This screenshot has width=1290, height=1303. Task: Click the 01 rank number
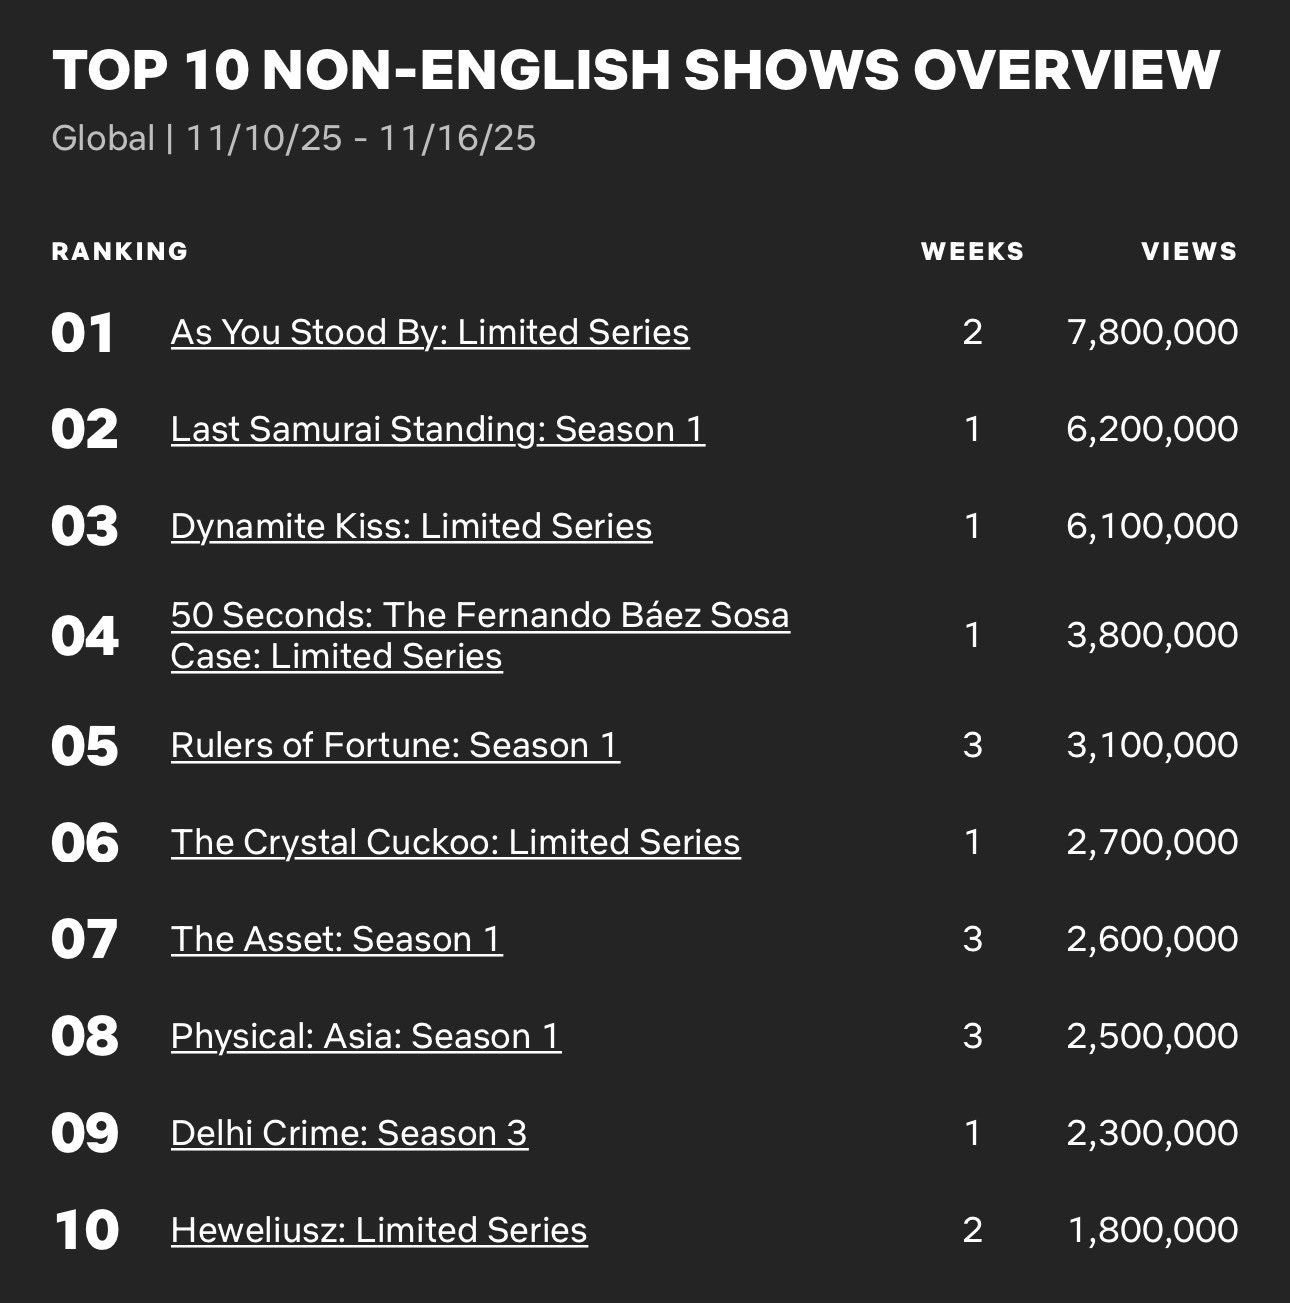[83, 334]
